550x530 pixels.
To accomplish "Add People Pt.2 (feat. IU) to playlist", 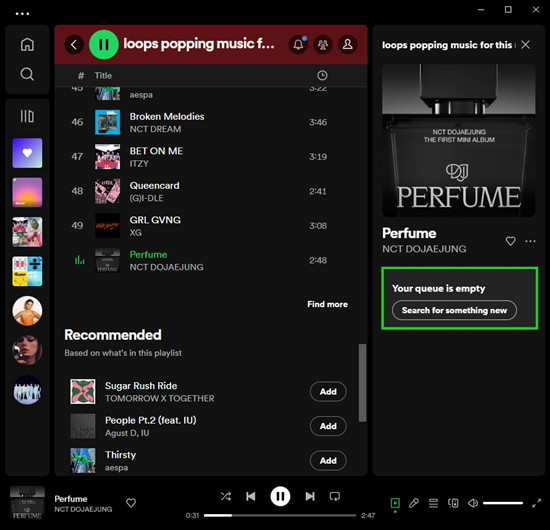I will [328, 426].
